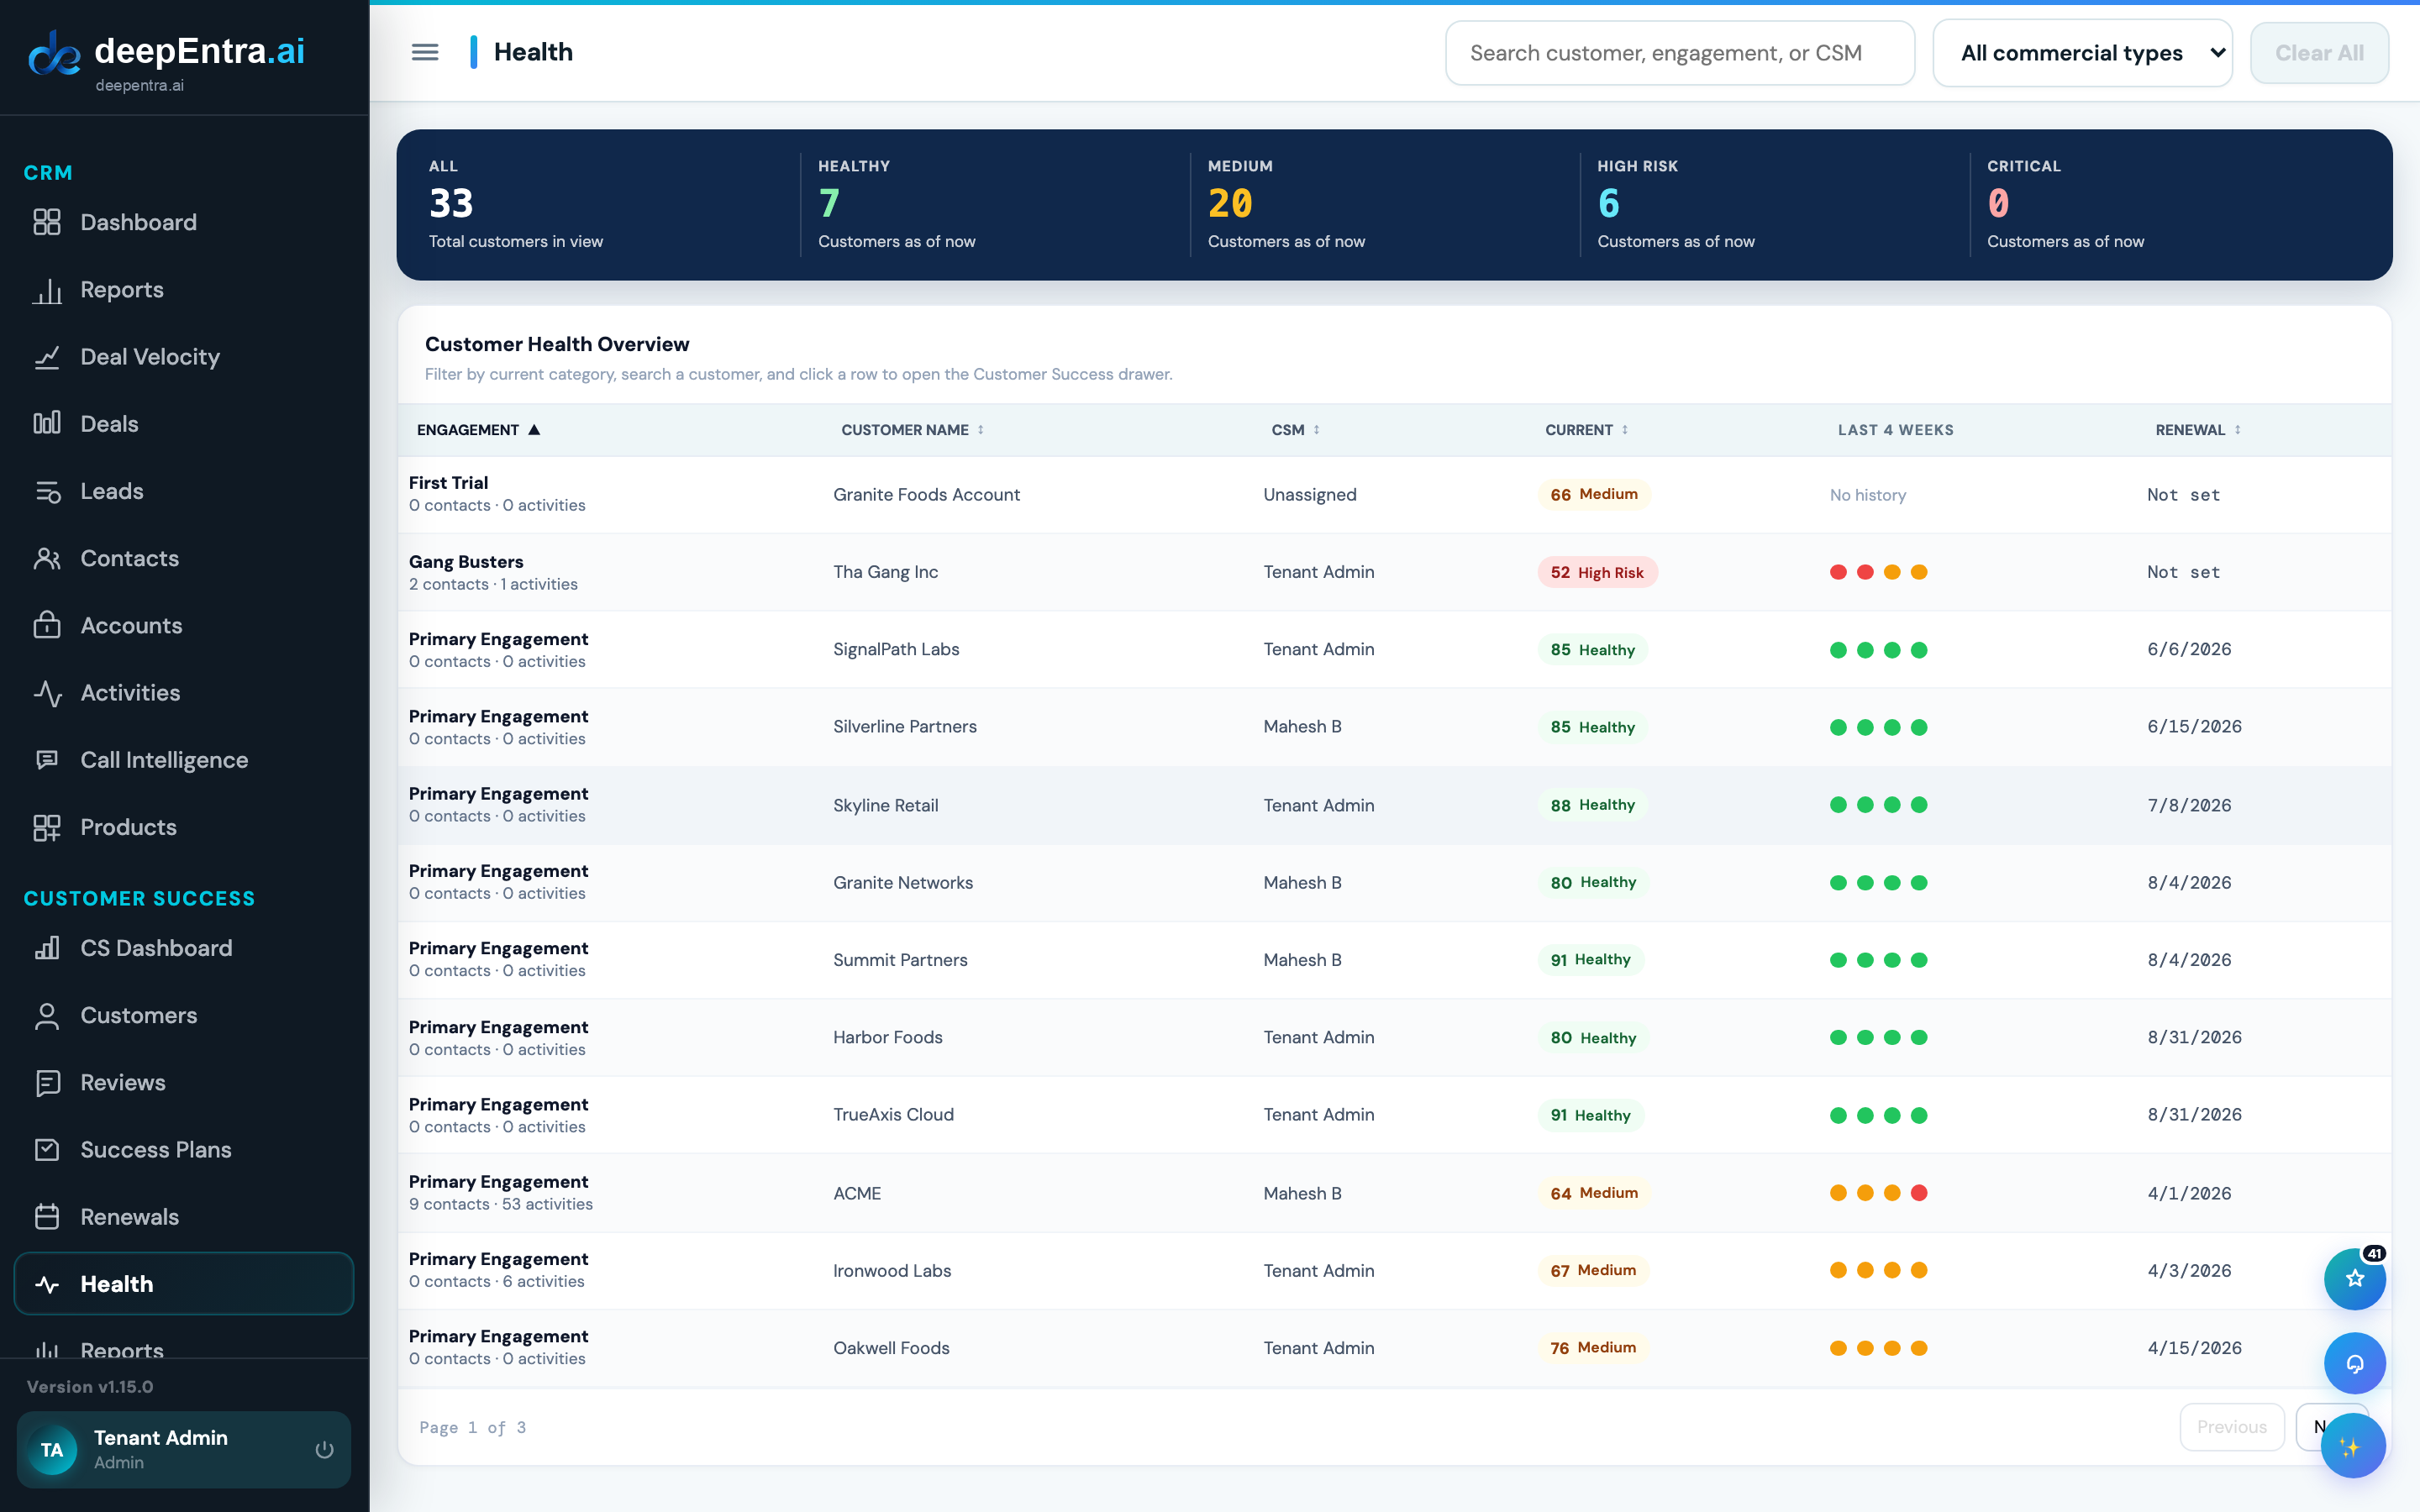Select the Health sidebar item
Screen dimensions: 2420x1512
pyautogui.click(x=184, y=1284)
